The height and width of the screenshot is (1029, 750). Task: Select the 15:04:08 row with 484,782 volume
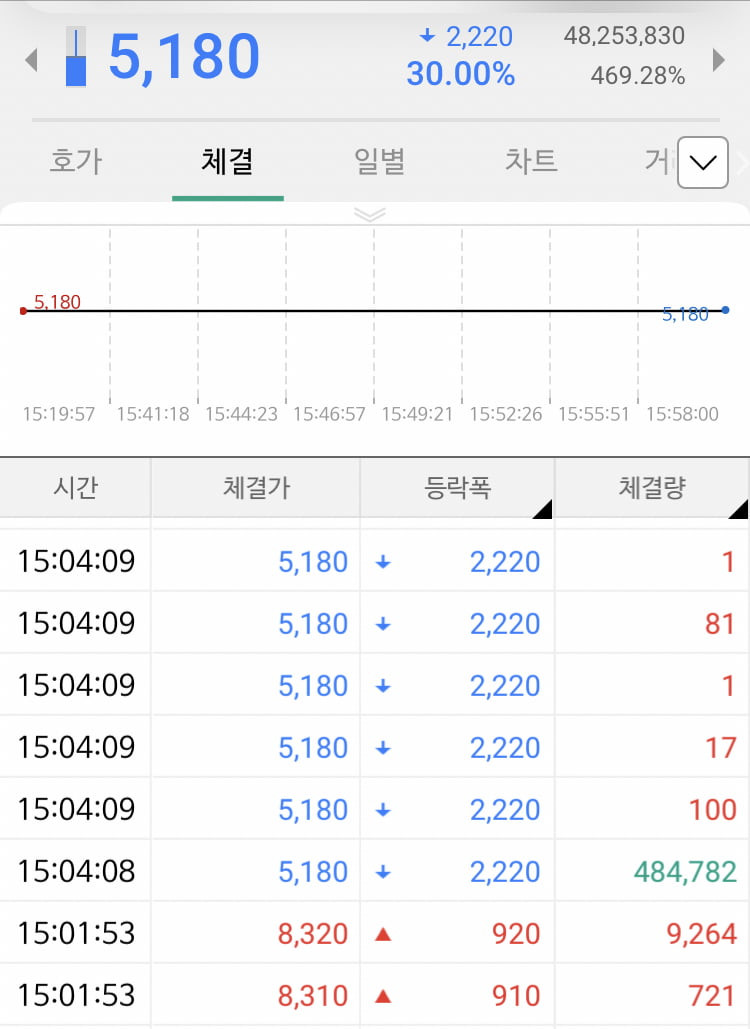pyautogui.click(x=375, y=872)
